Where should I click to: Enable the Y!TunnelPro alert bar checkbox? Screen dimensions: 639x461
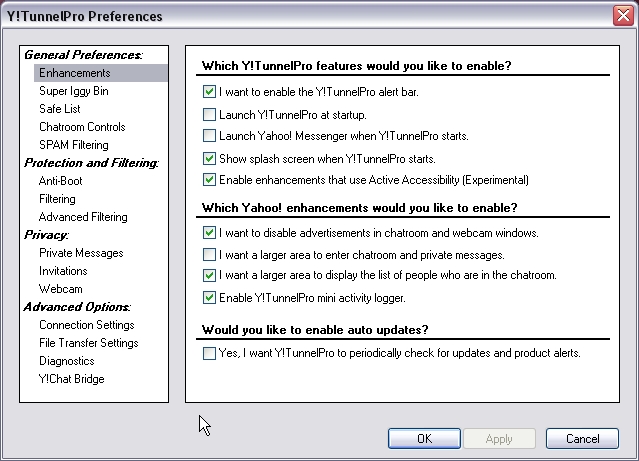(x=209, y=92)
